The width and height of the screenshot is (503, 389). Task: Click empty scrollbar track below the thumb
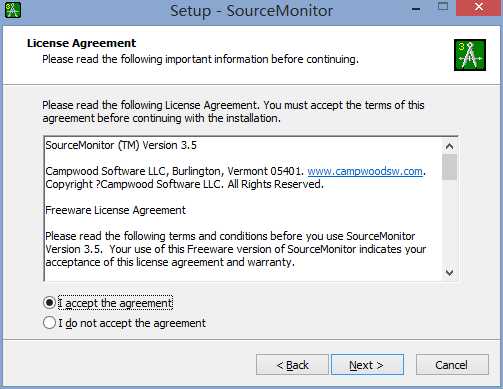click(449, 223)
